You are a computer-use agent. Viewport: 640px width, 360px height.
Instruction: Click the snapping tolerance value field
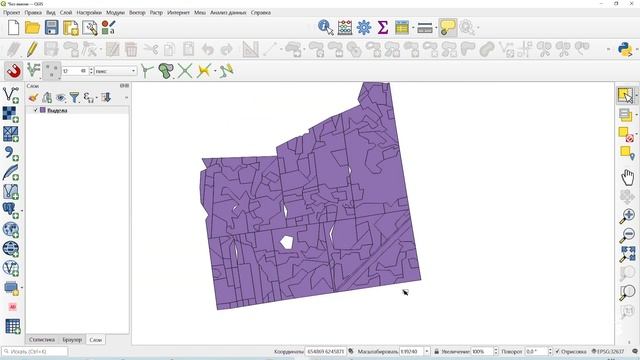tap(75, 71)
